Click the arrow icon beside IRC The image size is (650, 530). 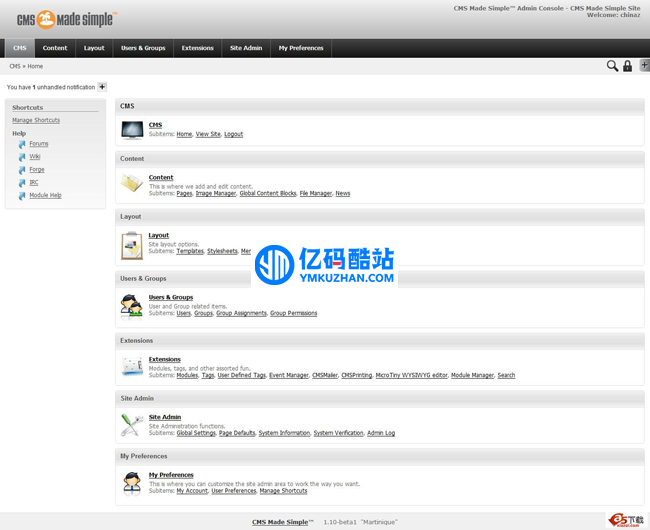(x=22, y=183)
